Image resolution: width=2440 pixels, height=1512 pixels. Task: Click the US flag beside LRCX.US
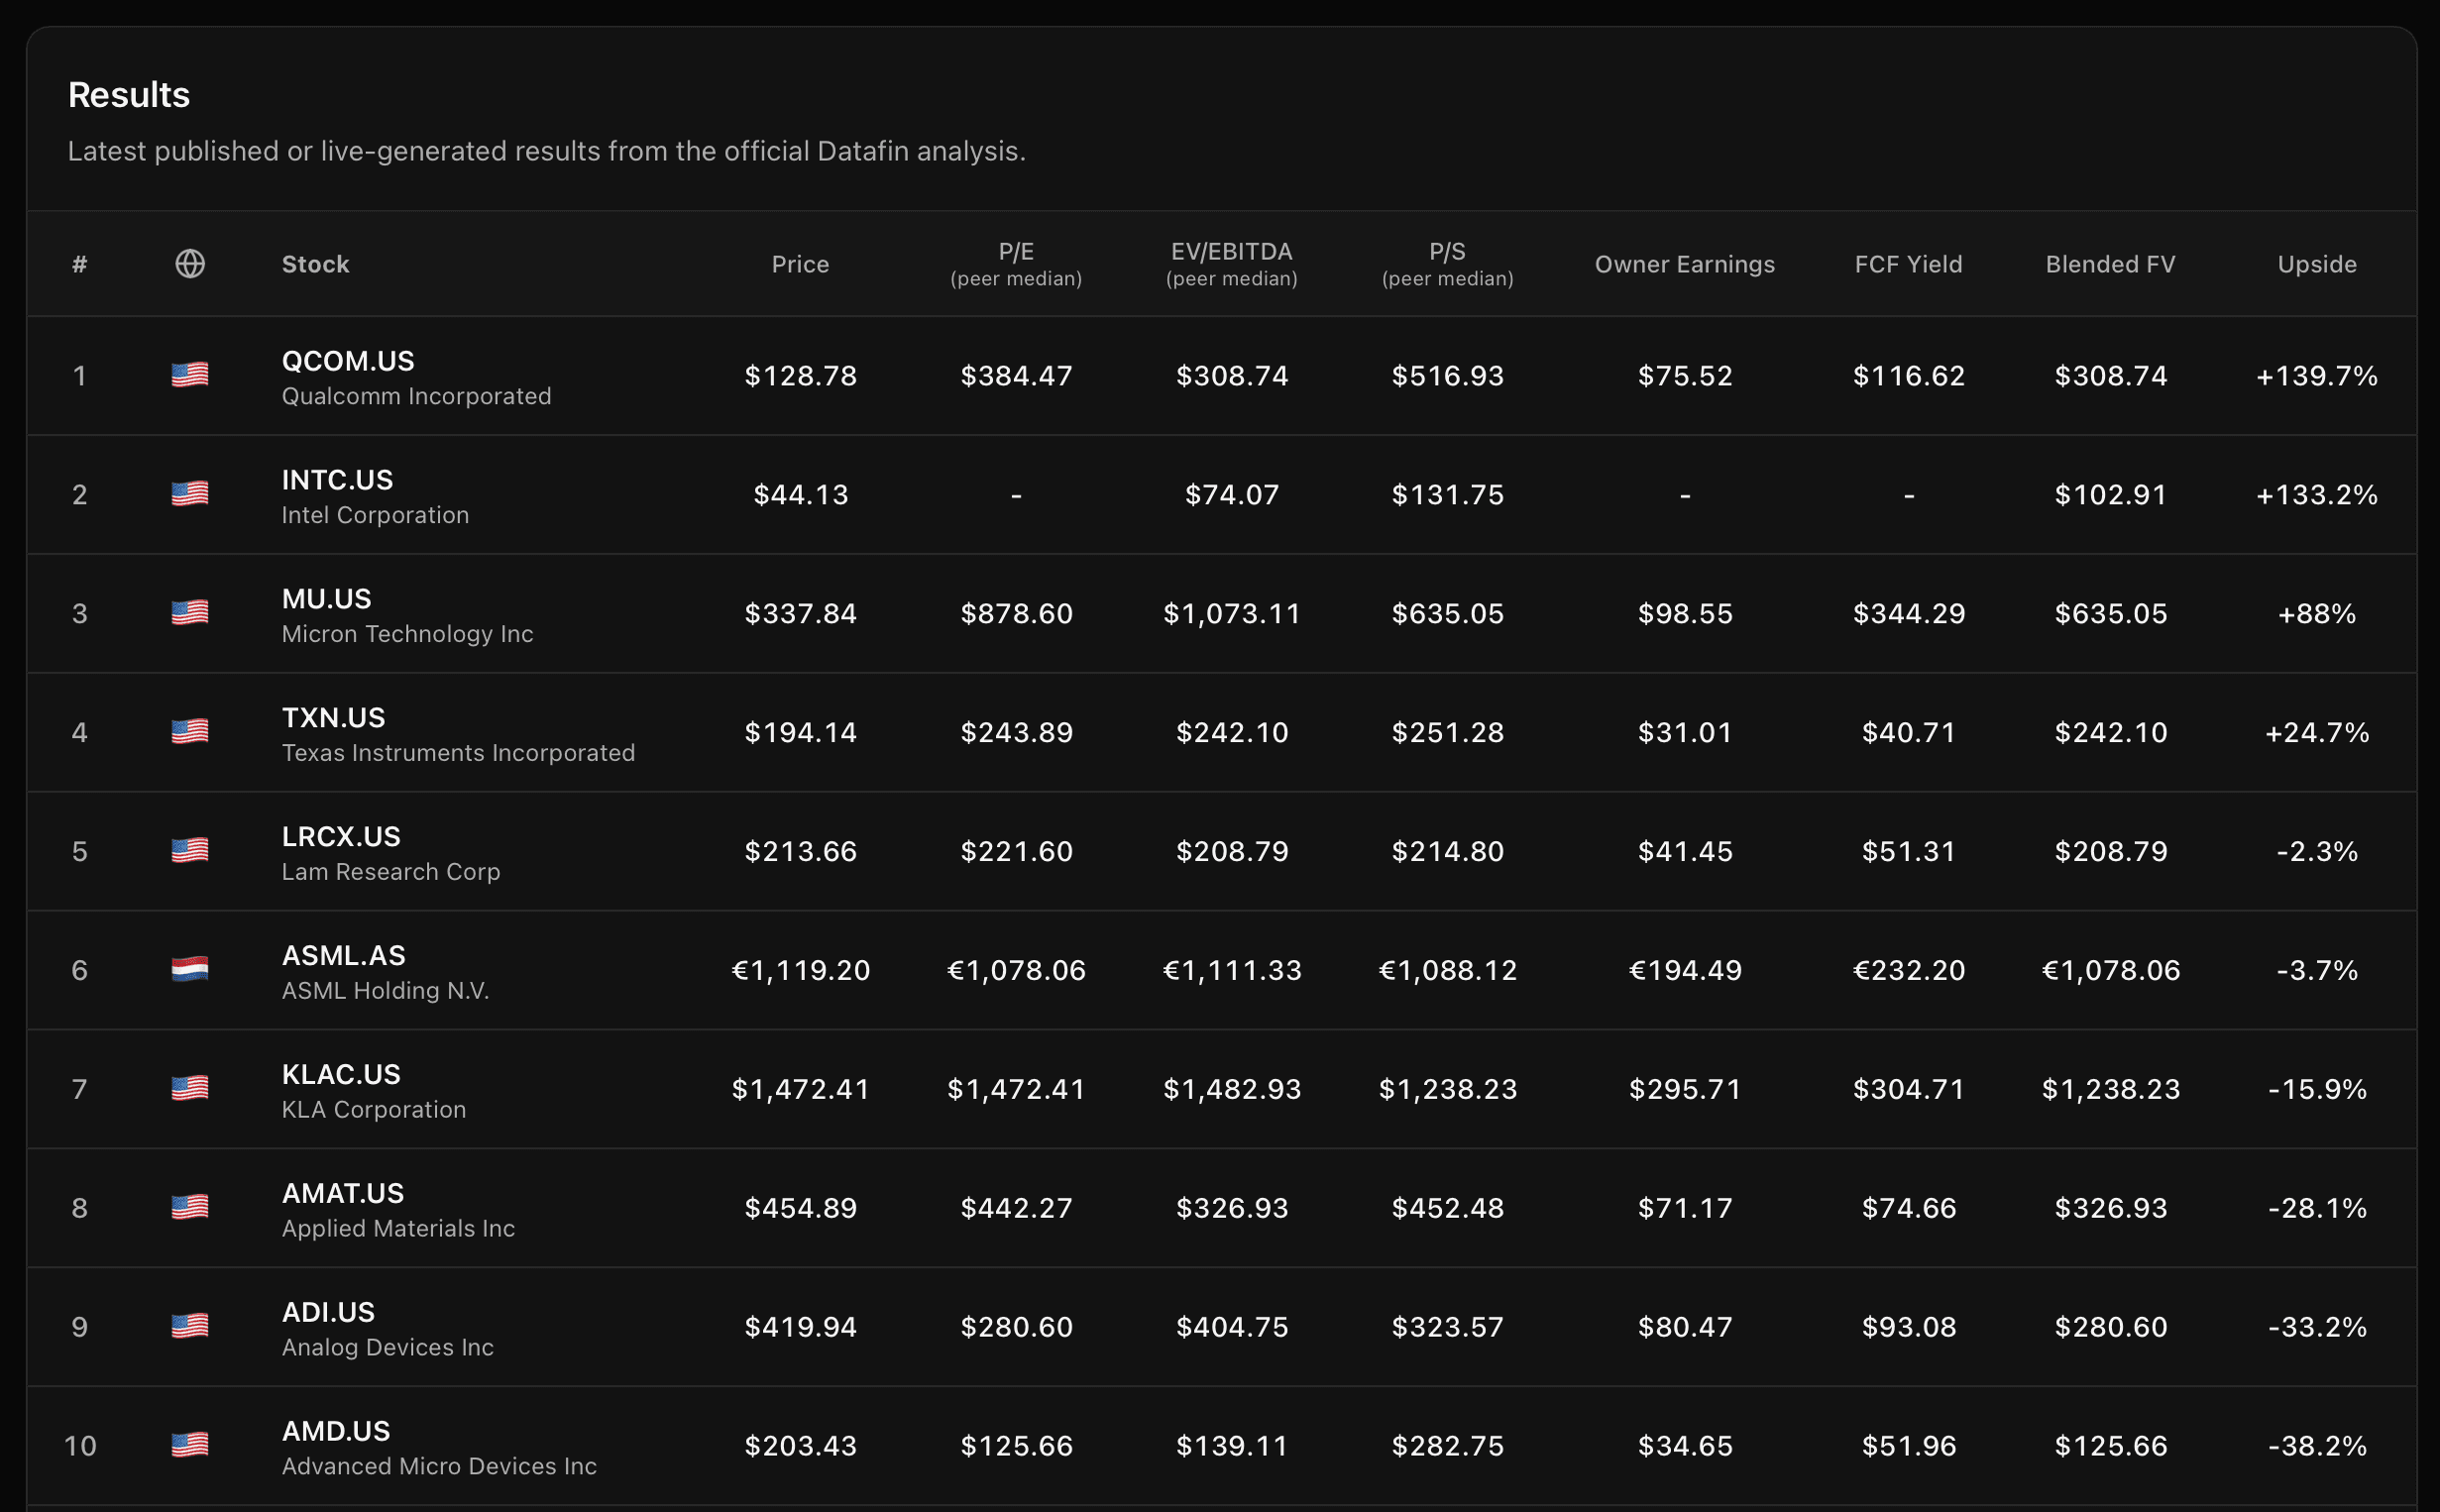click(x=190, y=851)
